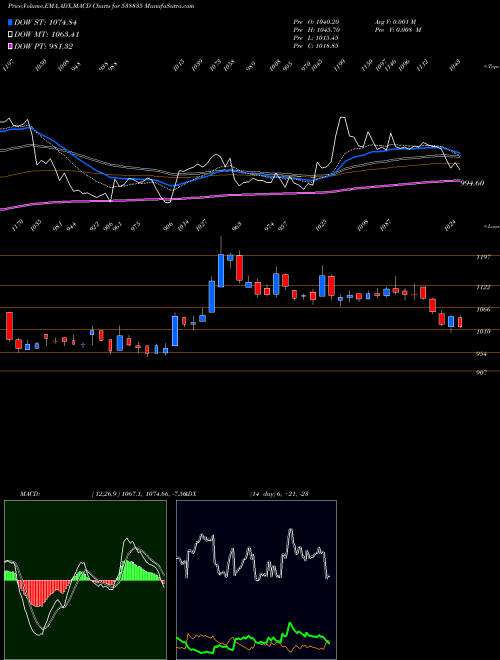Click the Pre L: 1013.45 value

tap(316, 38)
